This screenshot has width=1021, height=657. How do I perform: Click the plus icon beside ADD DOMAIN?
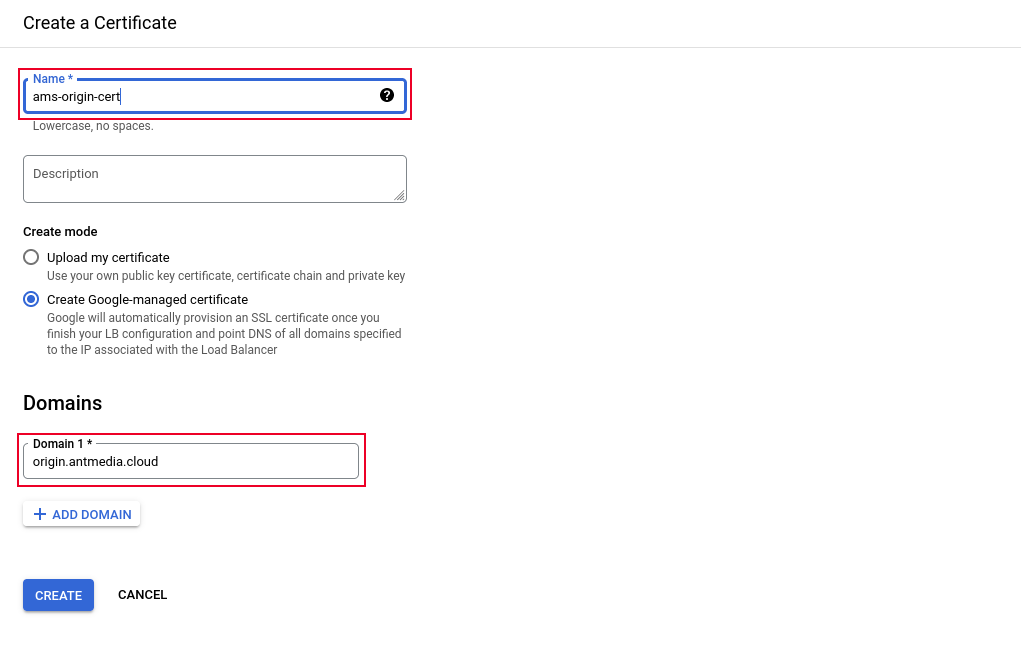pos(40,514)
